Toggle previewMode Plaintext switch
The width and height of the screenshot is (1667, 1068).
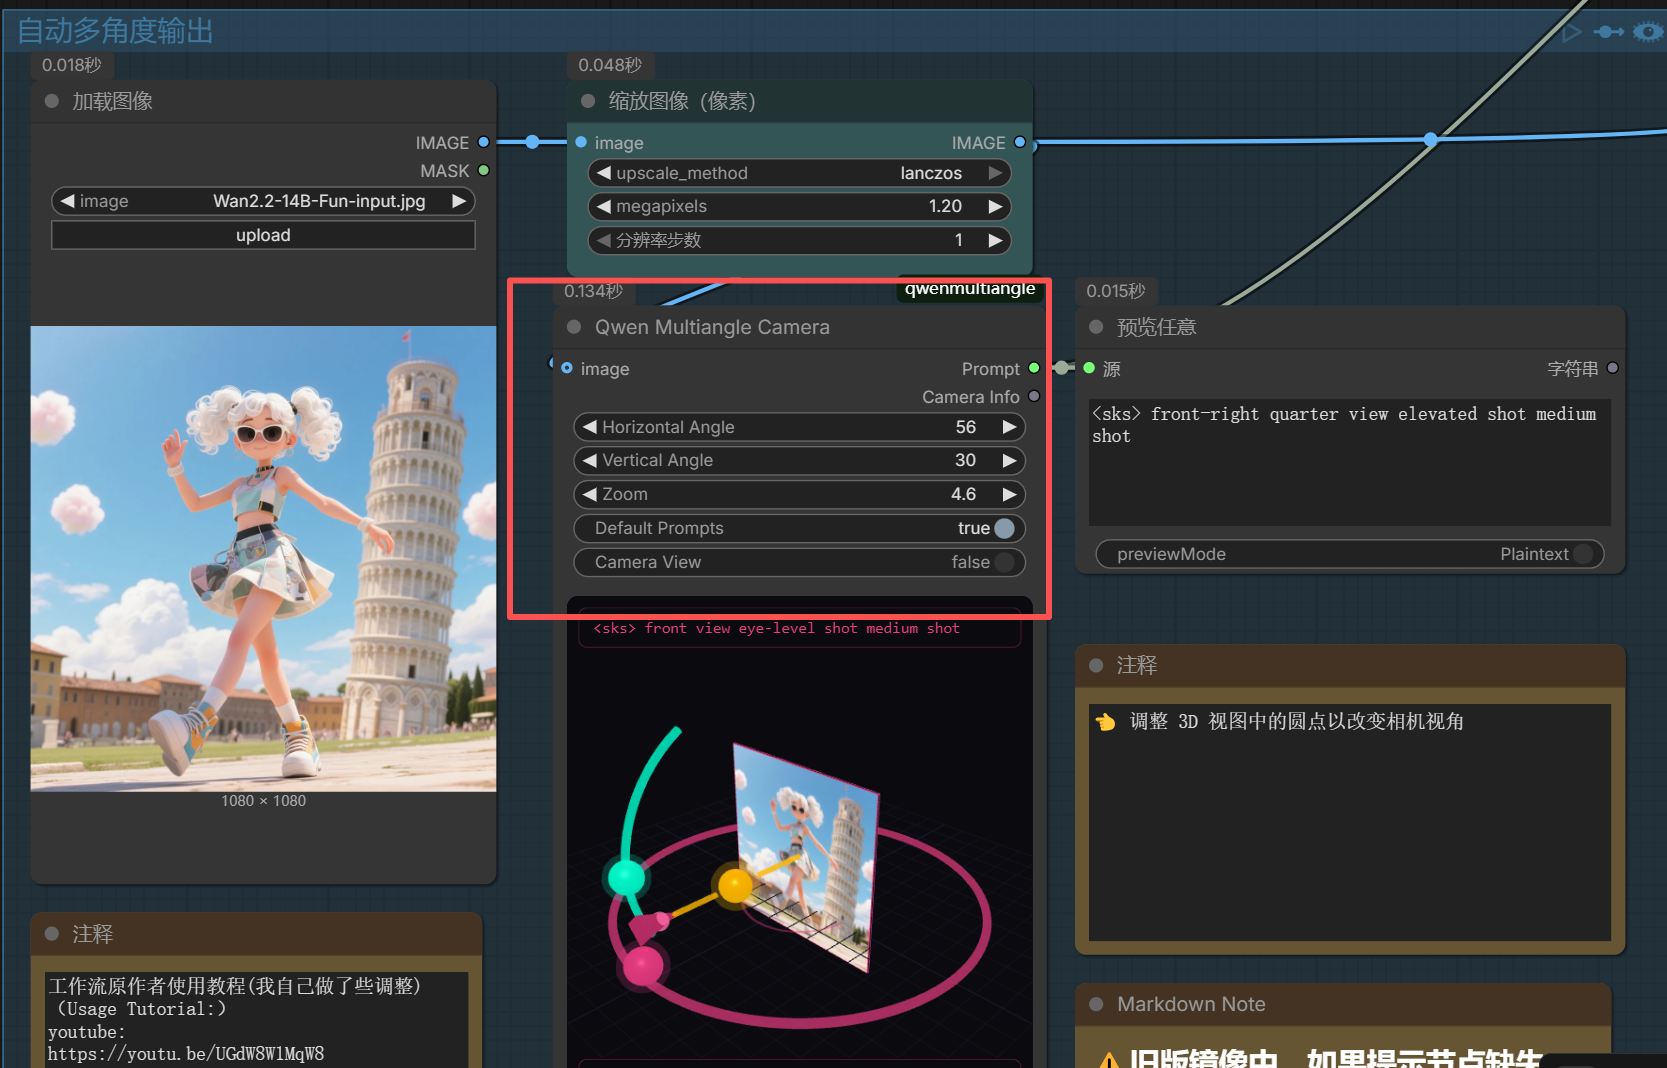coord(1583,554)
